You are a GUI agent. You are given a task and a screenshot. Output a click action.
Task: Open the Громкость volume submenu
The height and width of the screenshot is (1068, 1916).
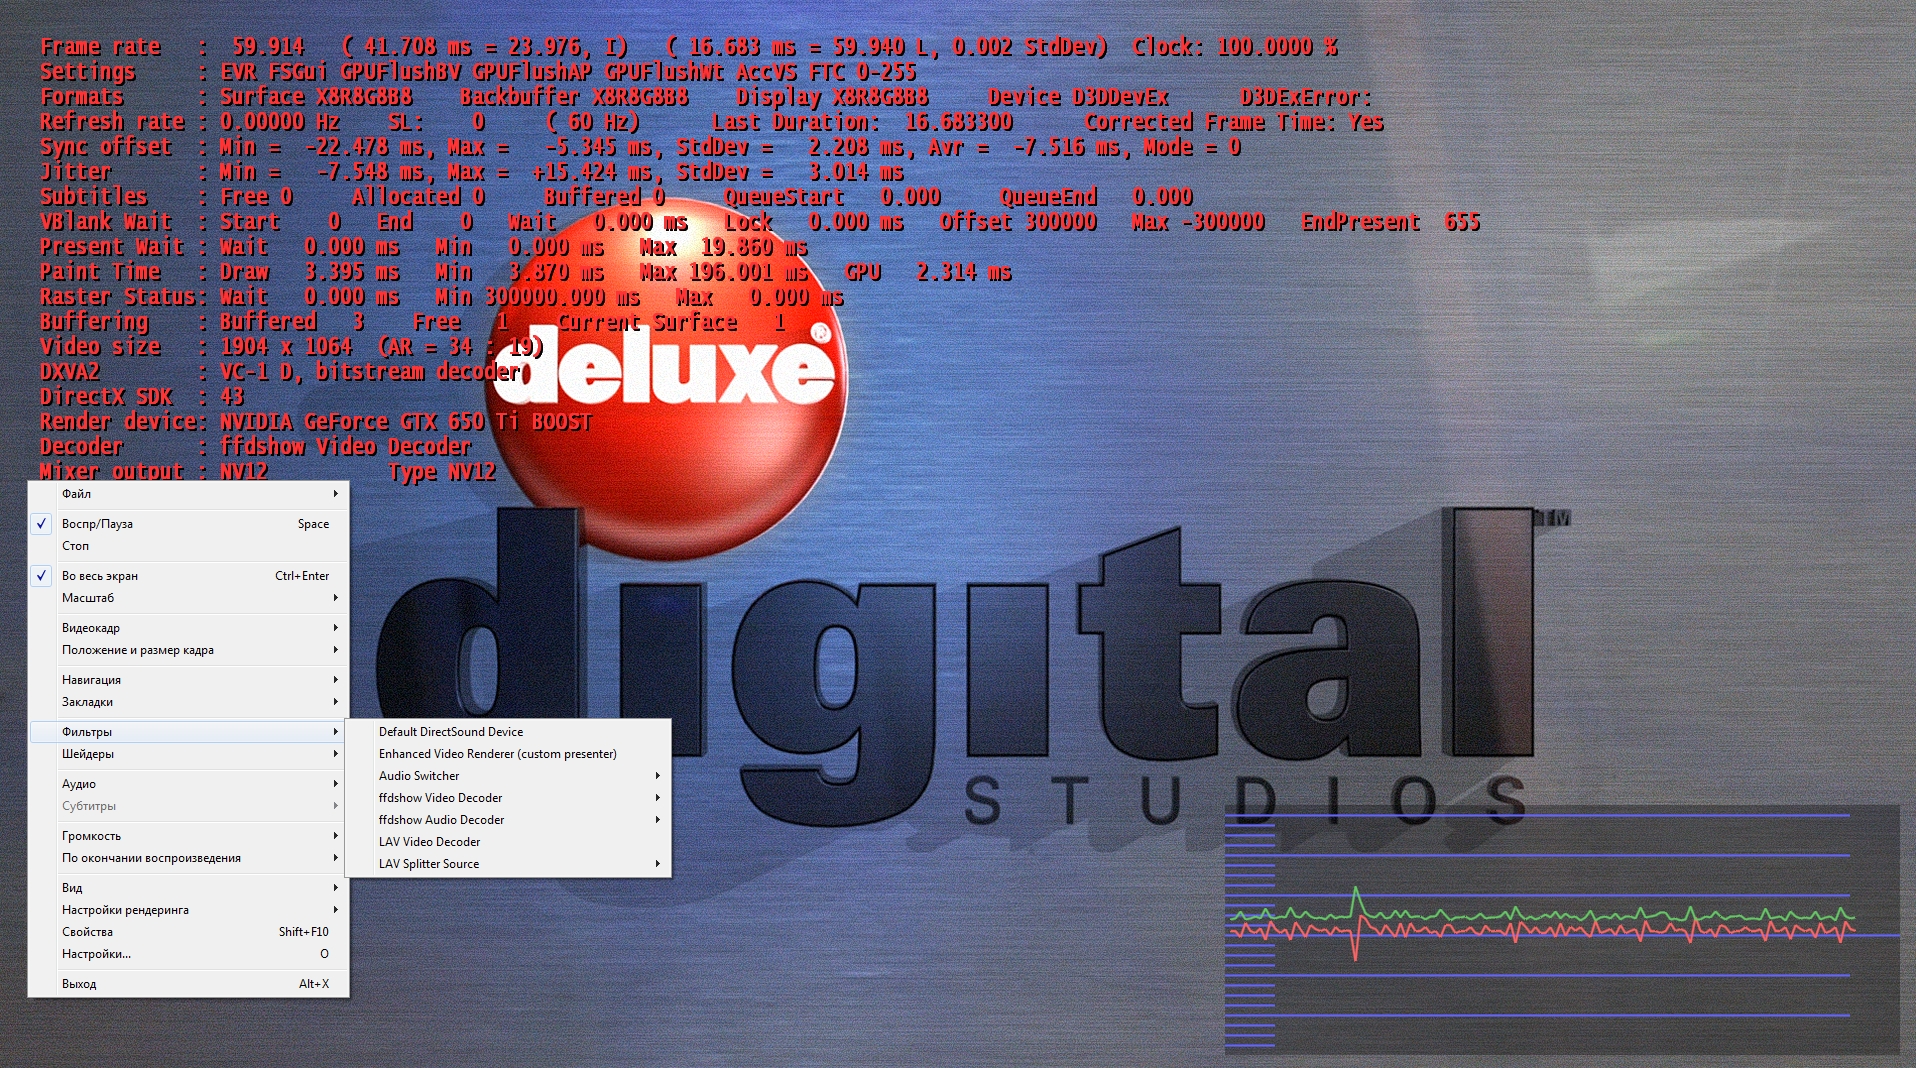coord(92,836)
